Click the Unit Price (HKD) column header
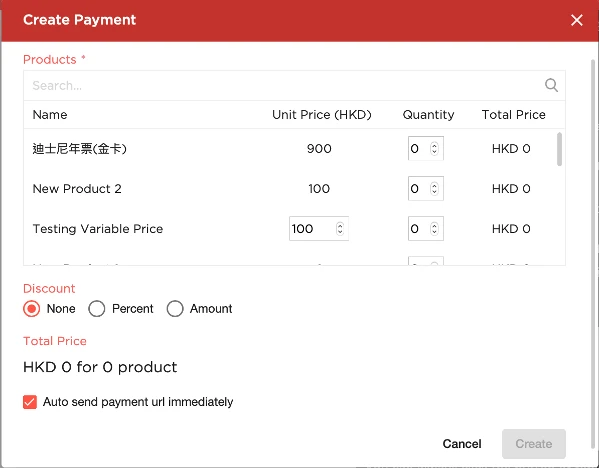 coord(321,115)
